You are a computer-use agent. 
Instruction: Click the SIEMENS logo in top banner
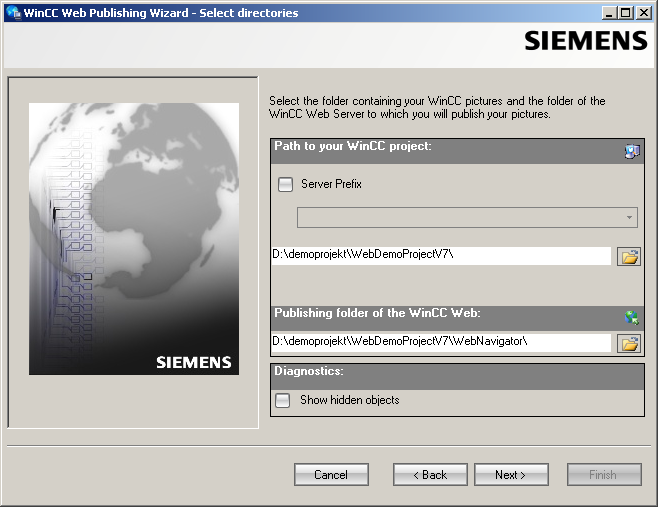coord(585,40)
